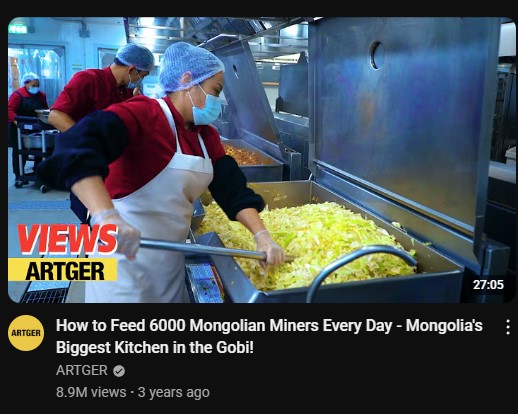Click the '8.9M views' count text
Viewport: 518px width, 414px height.
(91, 392)
